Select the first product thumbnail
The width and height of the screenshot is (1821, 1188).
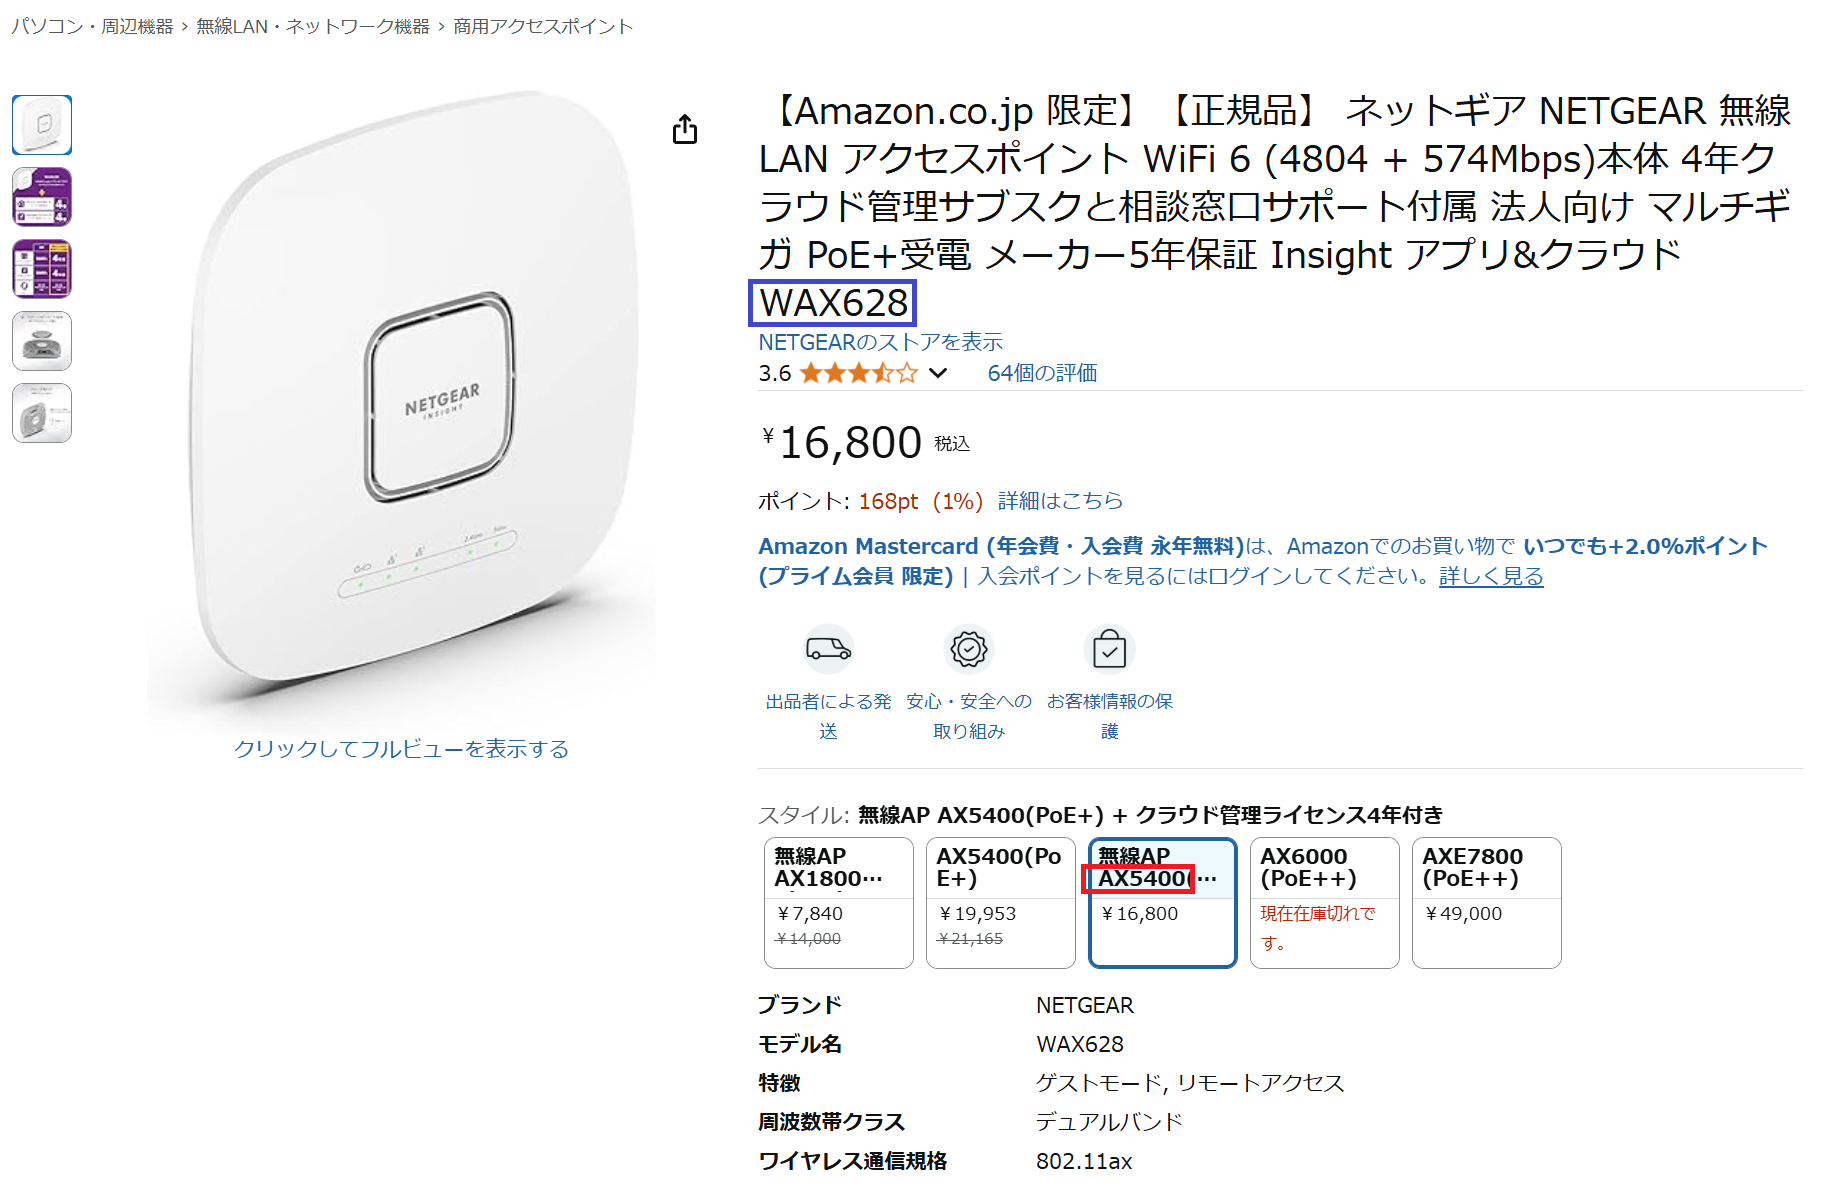(42, 125)
